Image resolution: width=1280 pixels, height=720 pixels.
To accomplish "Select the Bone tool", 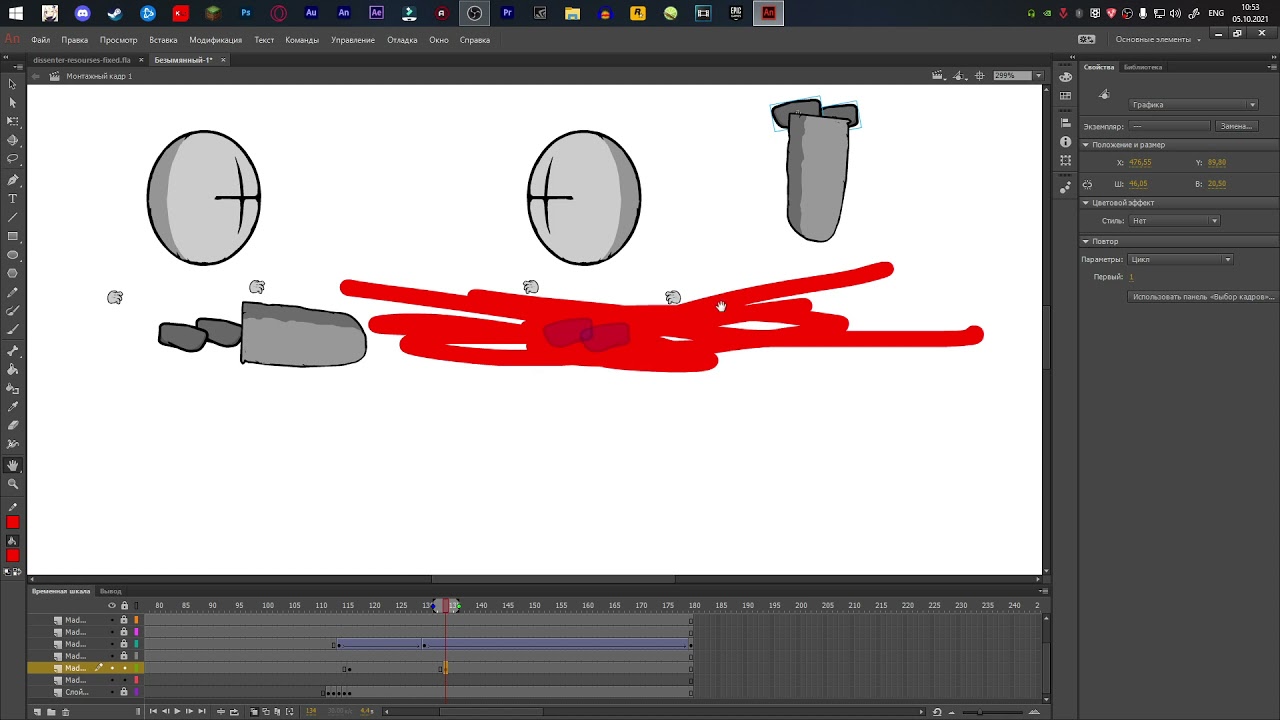I will (x=13, y=351).
